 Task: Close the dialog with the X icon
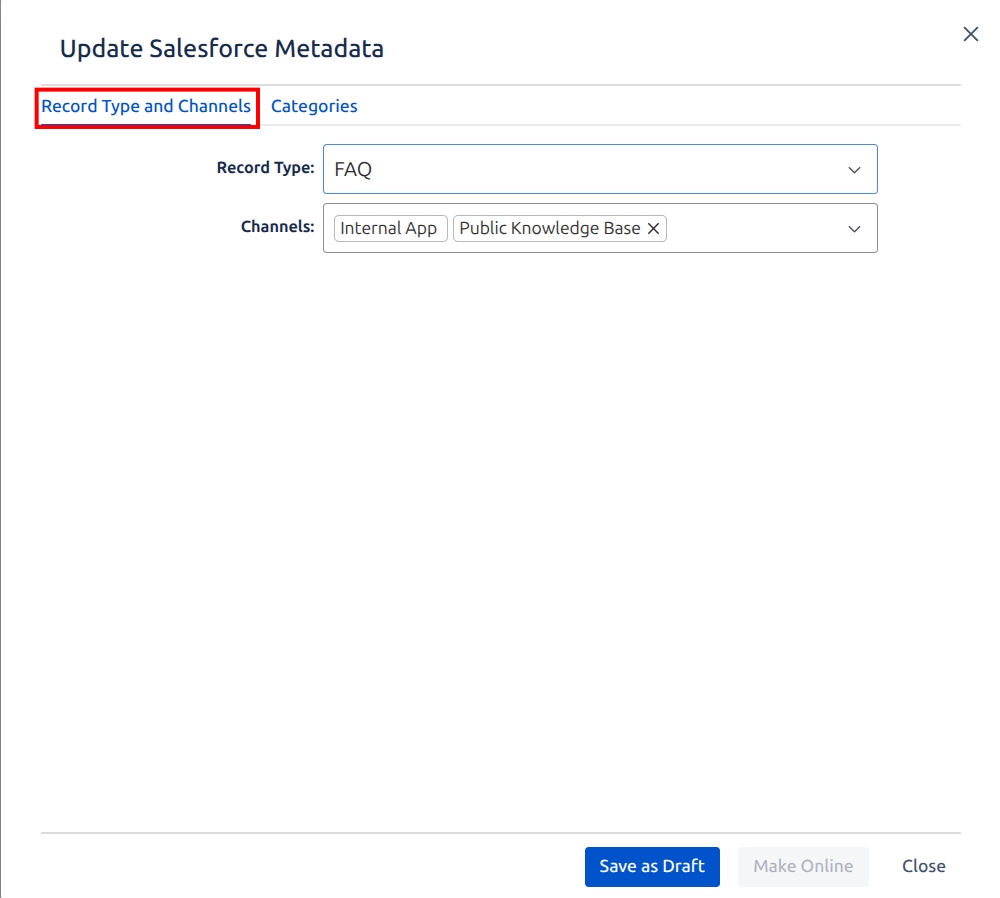(x=970, y=34)
